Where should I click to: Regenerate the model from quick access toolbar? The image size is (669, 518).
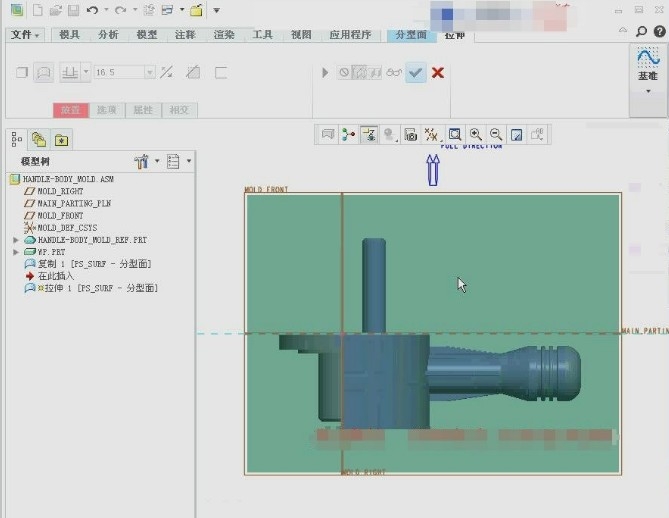(149, 10)
